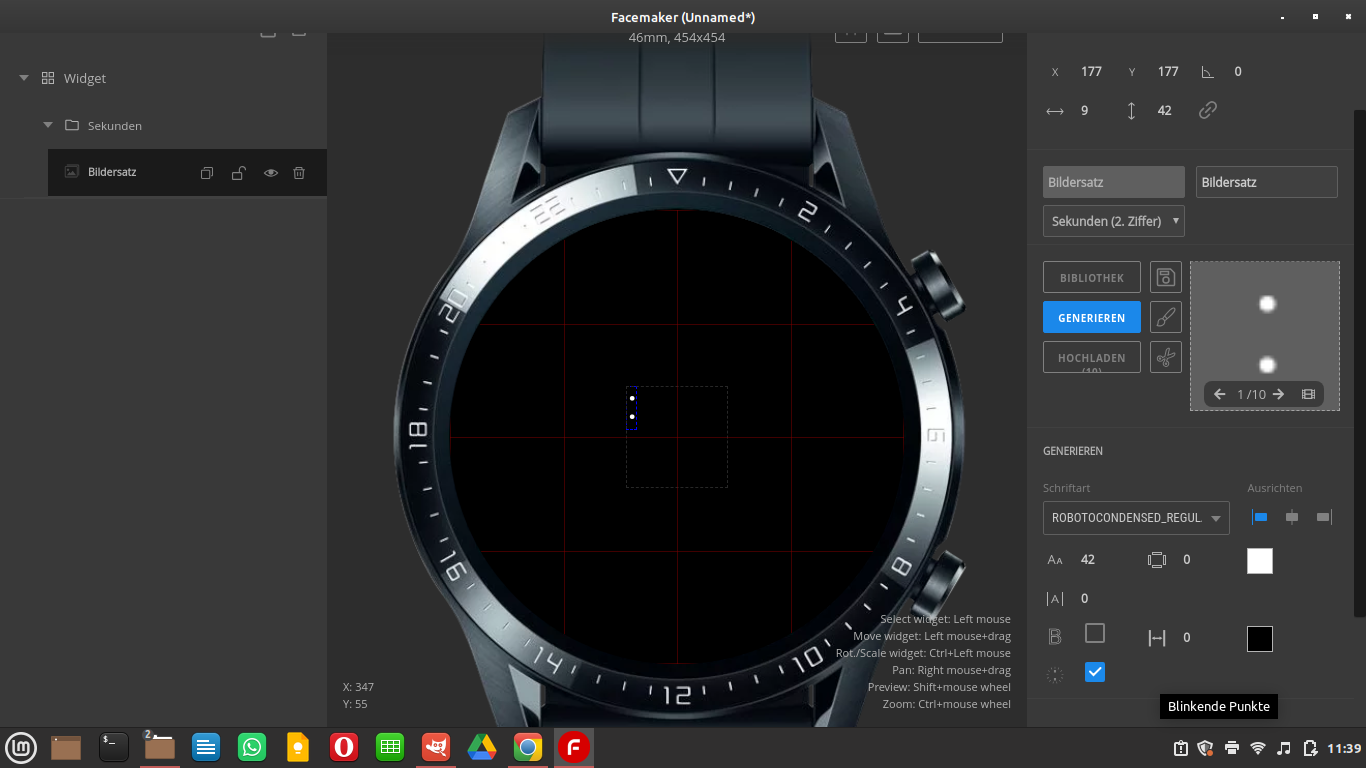Pick the white font color swatch
The height and width of the screenshot is (768, 1366).
coord(1260,561)
